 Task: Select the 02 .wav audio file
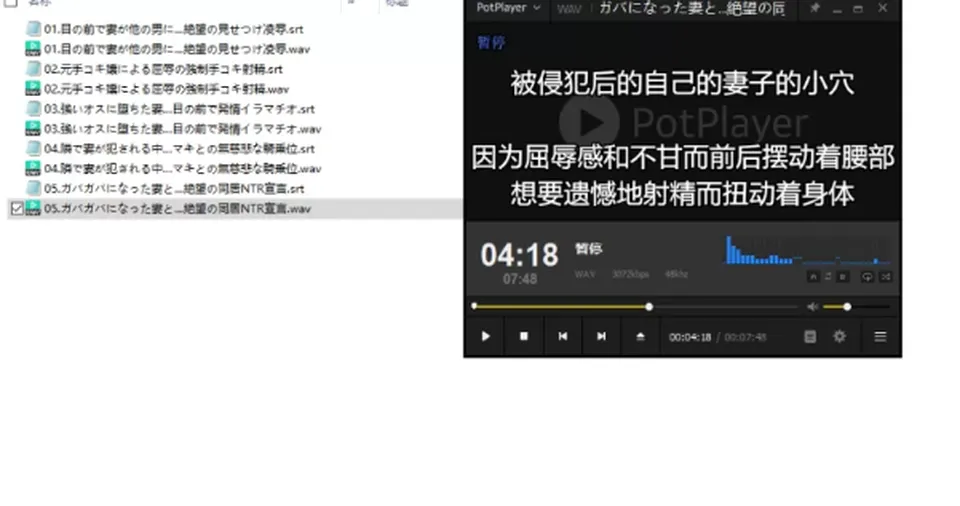pos(167,89)
